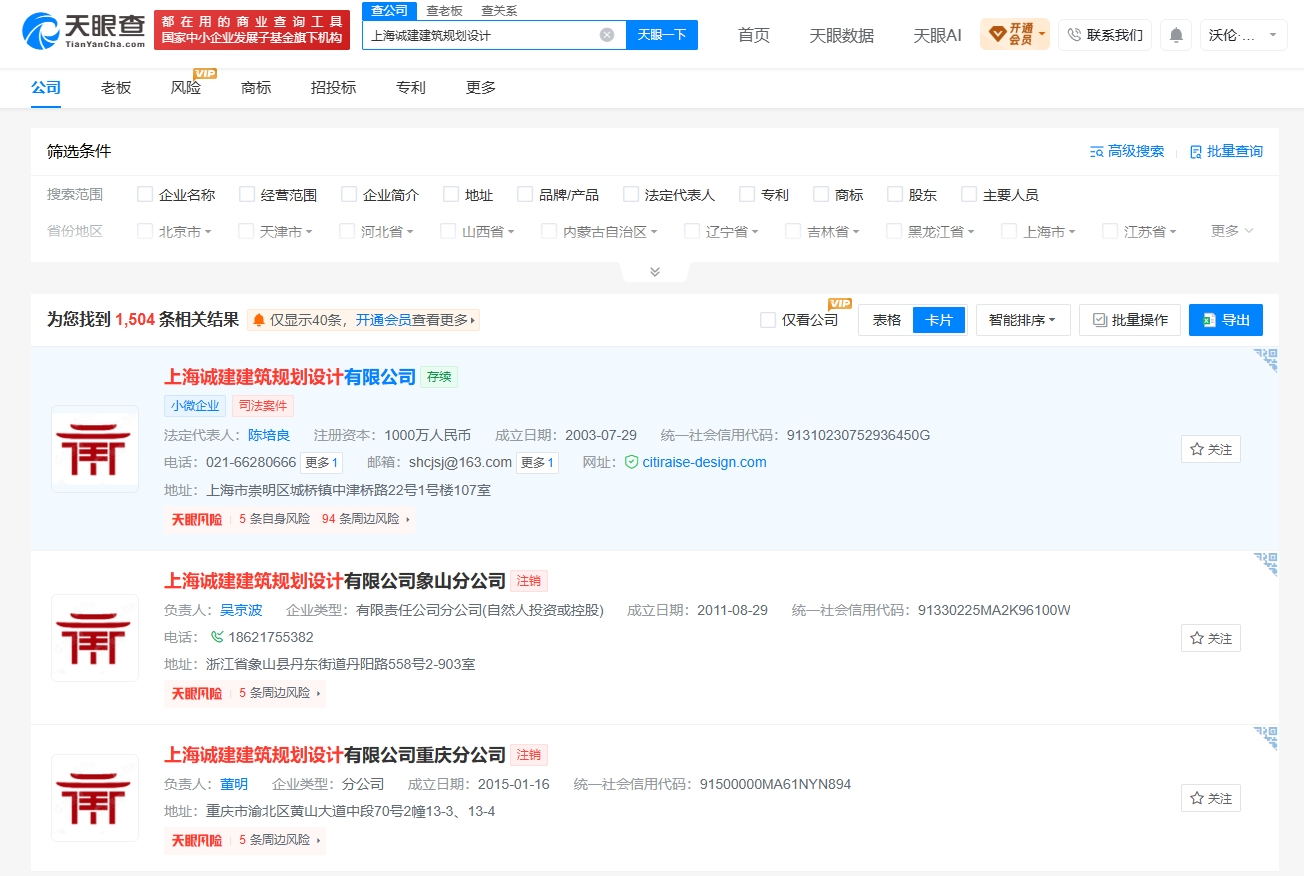Check the 品牌/产品 checkbox
Screen dimensions: 1304x876
[525, 194]
